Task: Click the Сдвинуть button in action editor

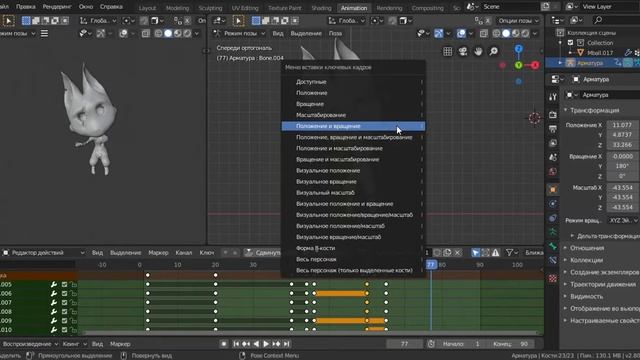Action: coord(263,253)
